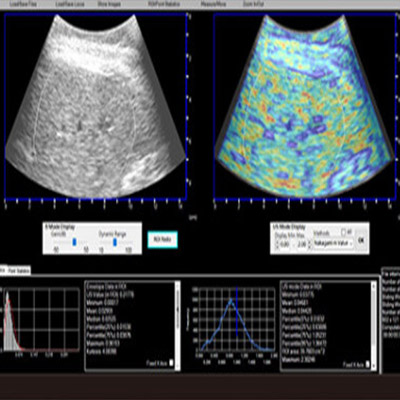Switch to the Point Statistics tab
This screenshot has height=400, width=400.
[19, 270]
